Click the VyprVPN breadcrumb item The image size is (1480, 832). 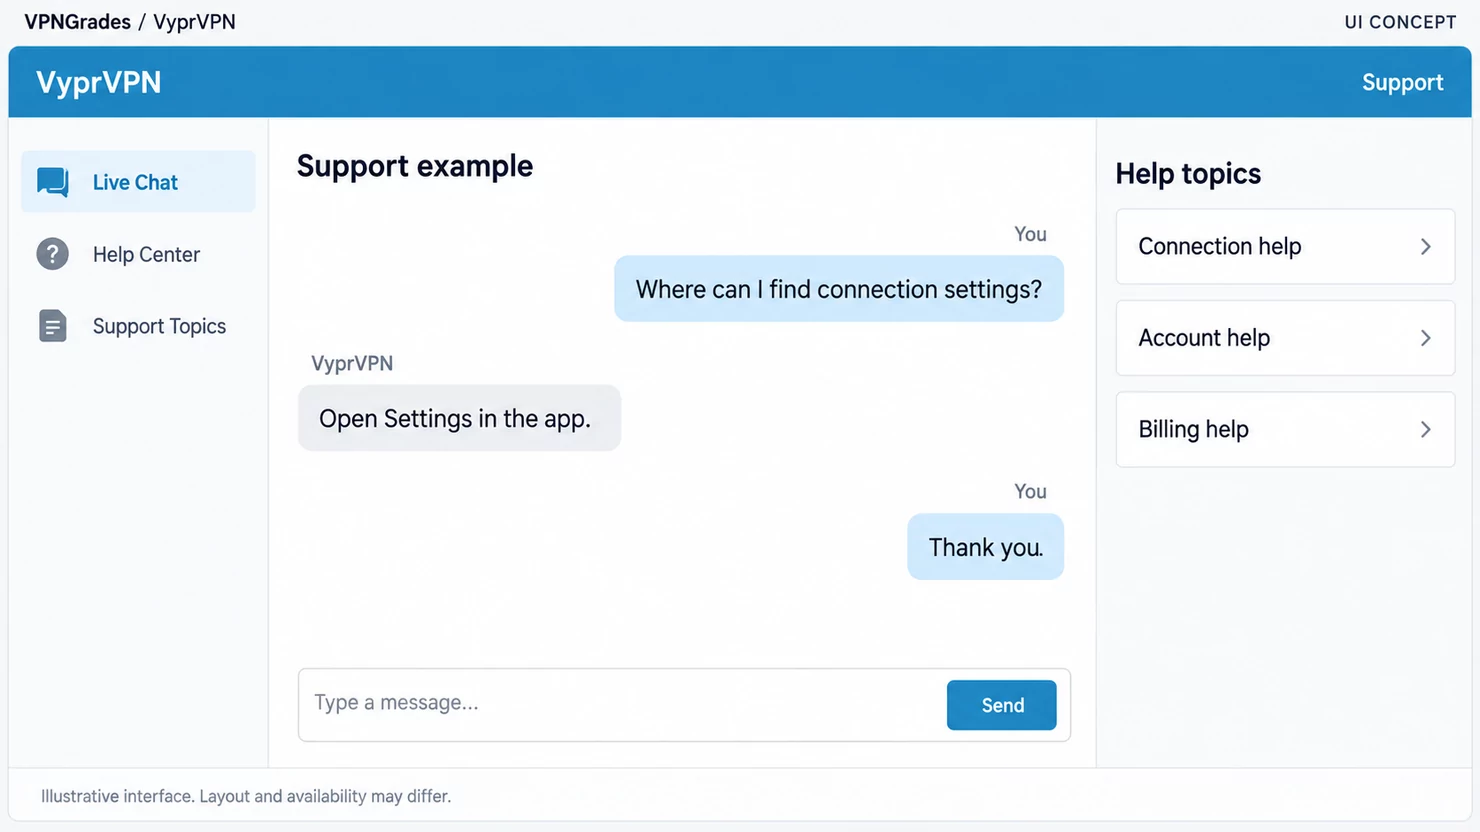pos(194,22)
